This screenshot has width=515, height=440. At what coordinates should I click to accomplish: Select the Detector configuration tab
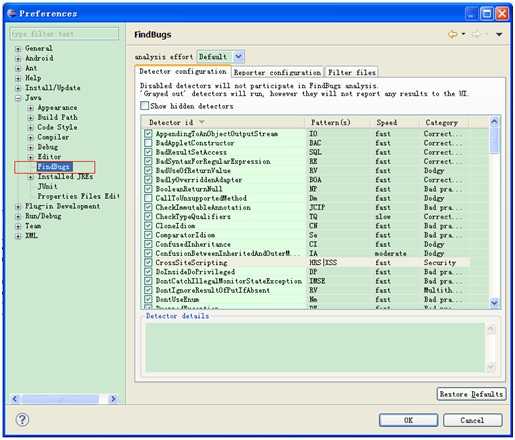point(183,72)
